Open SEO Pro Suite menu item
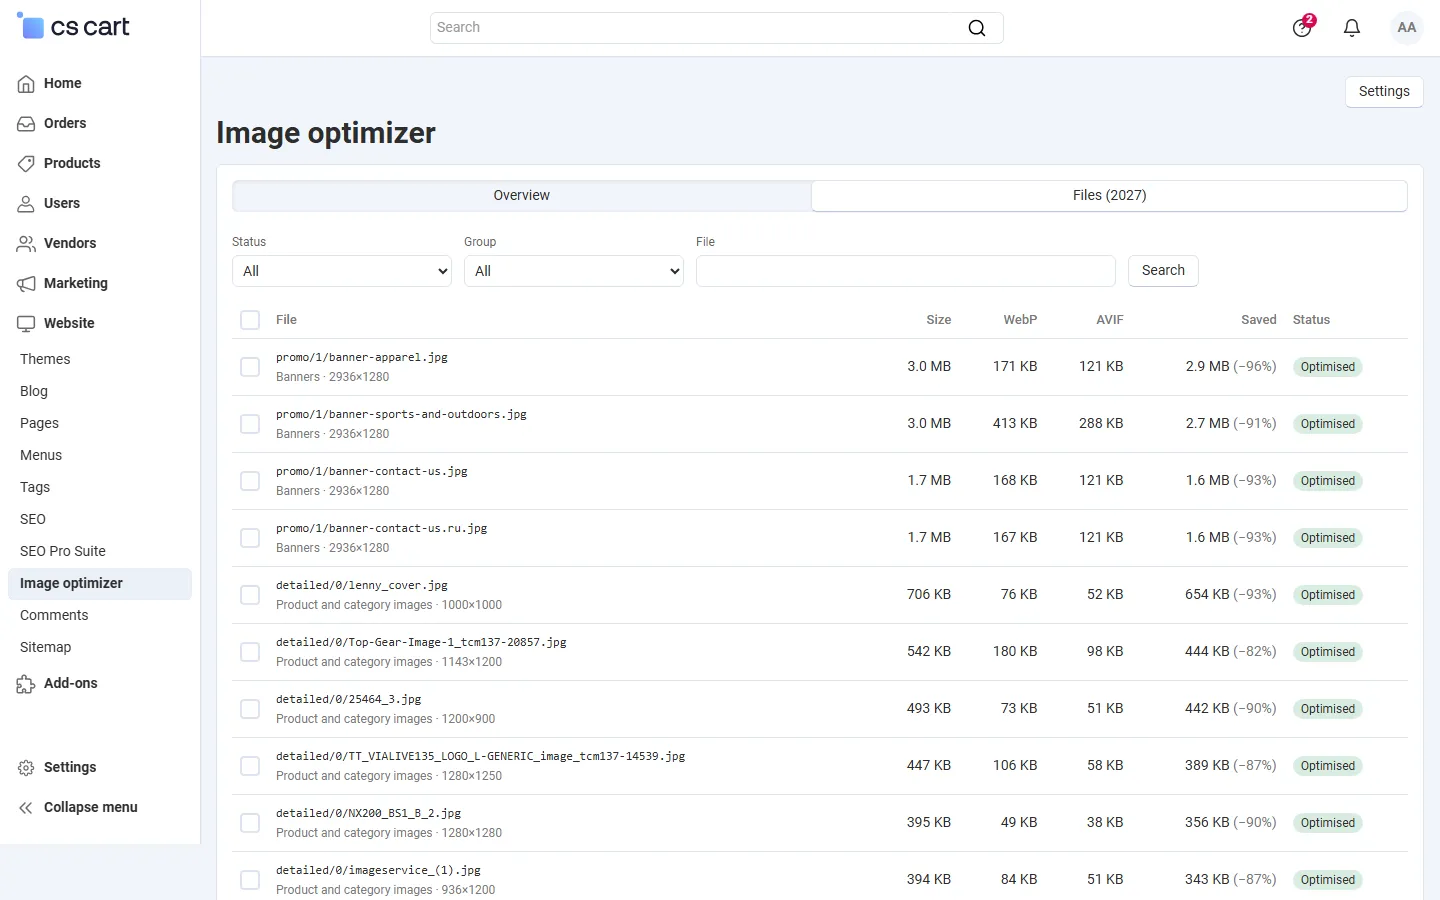This screenshot has width=1440, height=900. coord(63,551)
